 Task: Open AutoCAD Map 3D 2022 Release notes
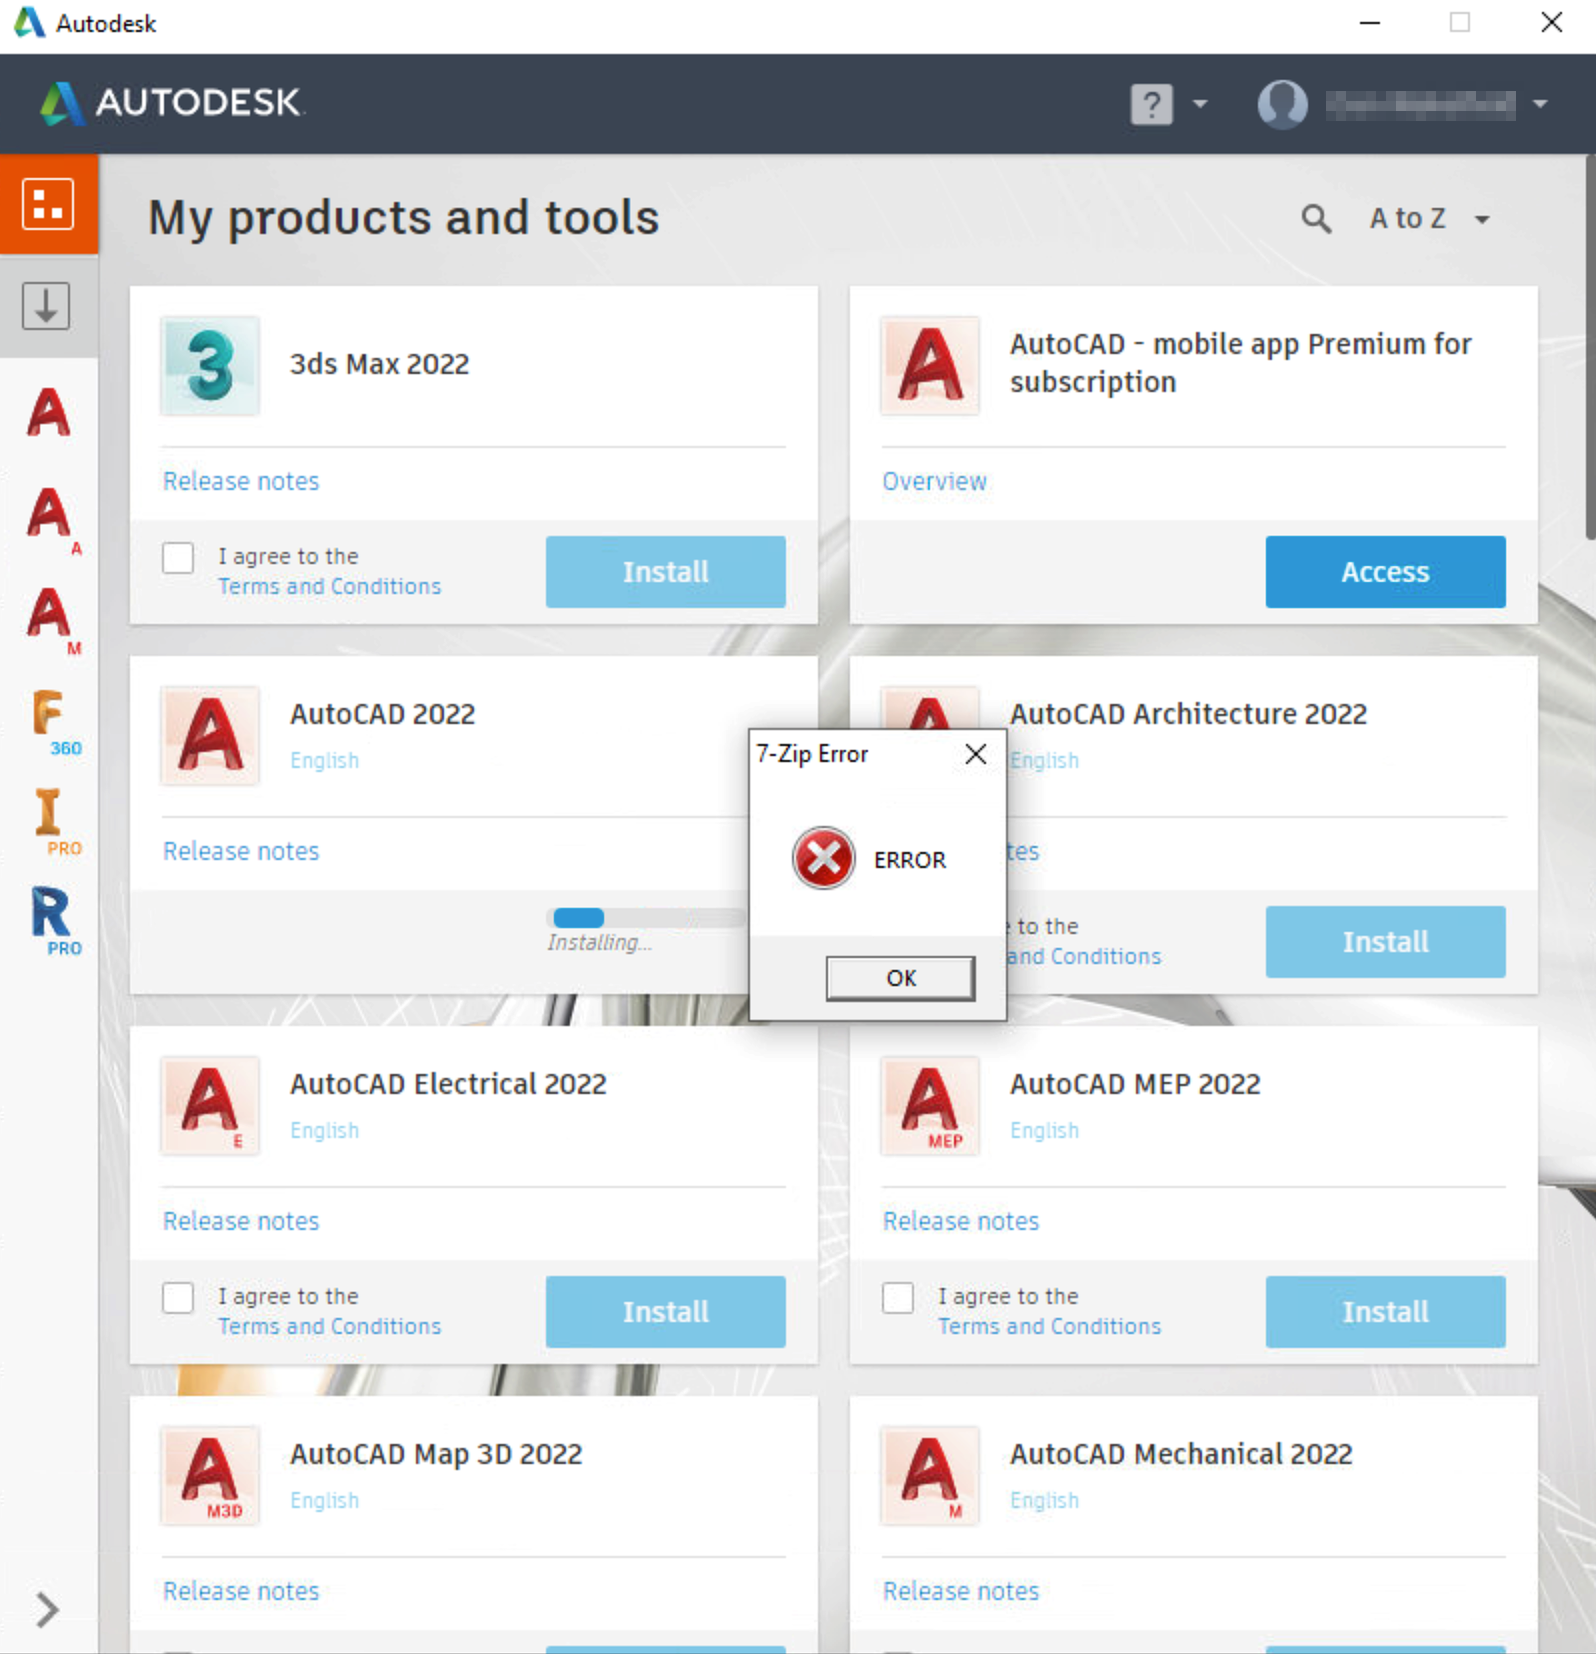tap(241, 1591)
